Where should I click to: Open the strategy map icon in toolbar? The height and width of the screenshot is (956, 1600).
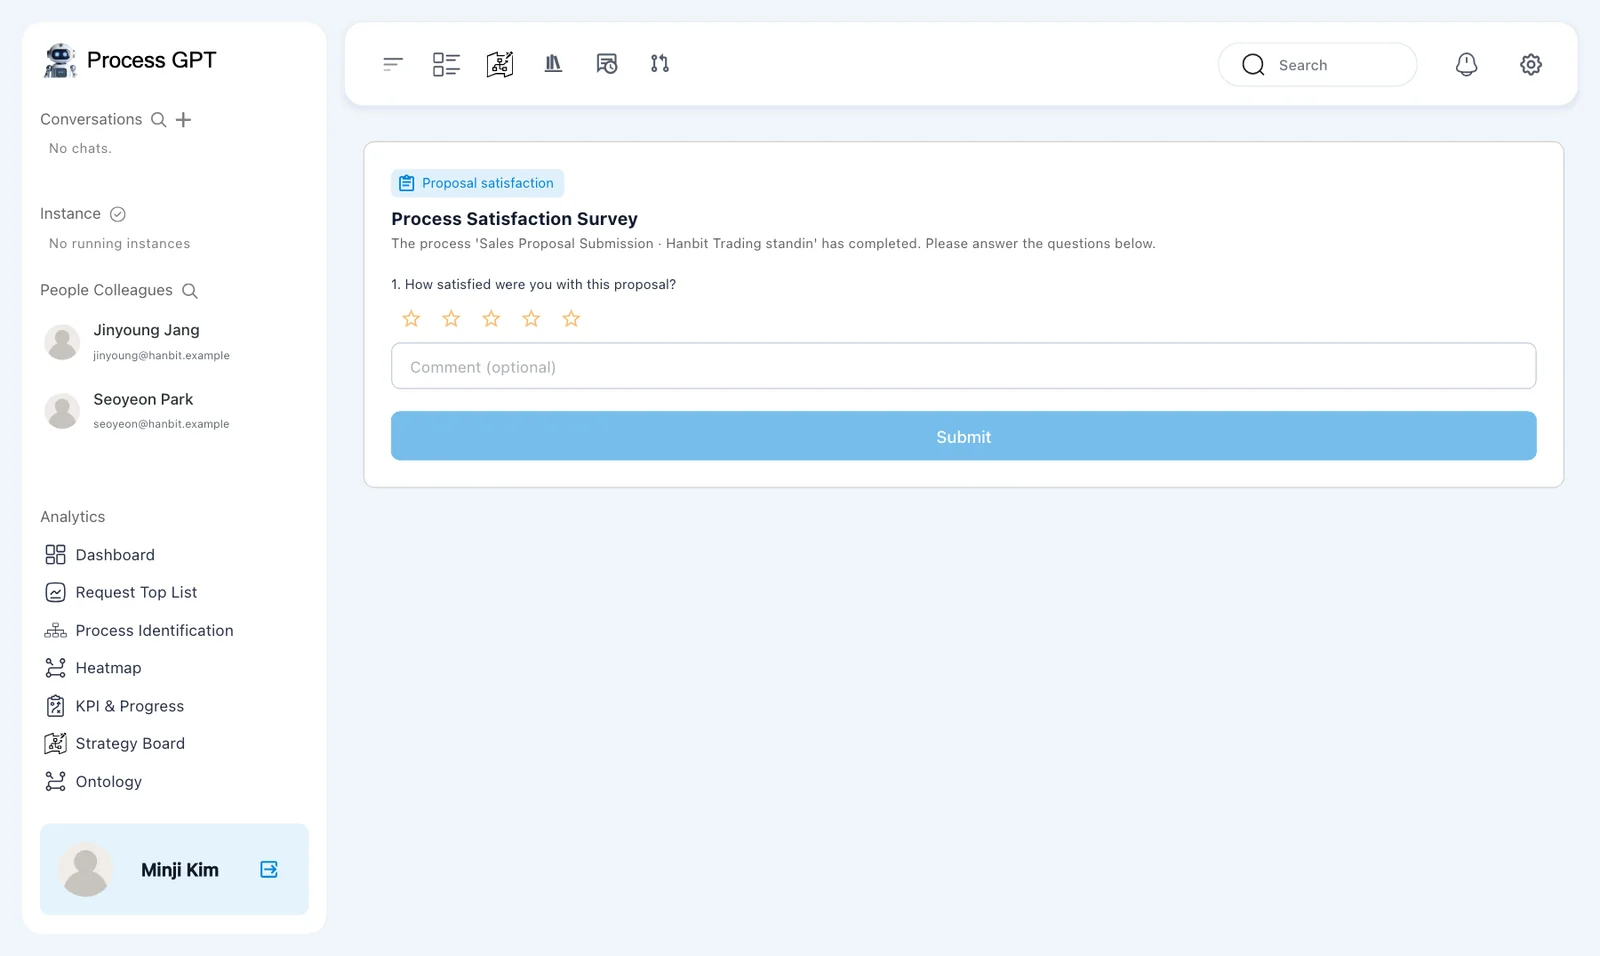500,64
